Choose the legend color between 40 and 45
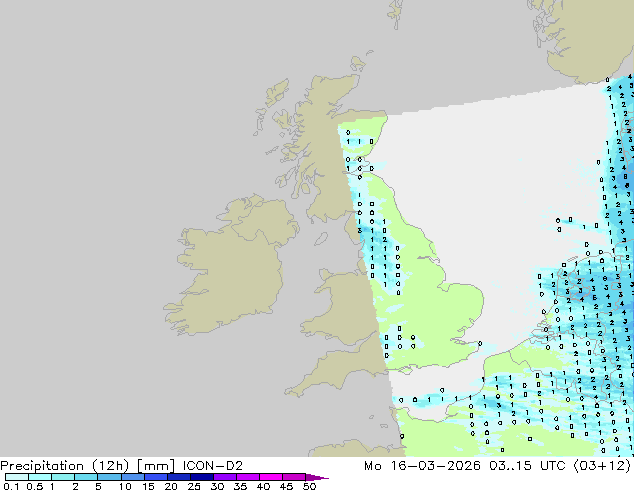This screenshot has height=490, width=634. tap(275, 478)
